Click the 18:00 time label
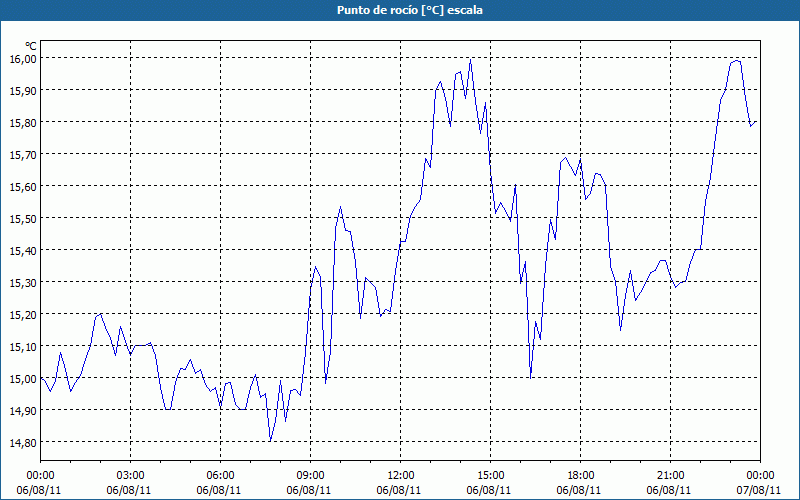Screen dimensions: 800x500 pos(581,476)
